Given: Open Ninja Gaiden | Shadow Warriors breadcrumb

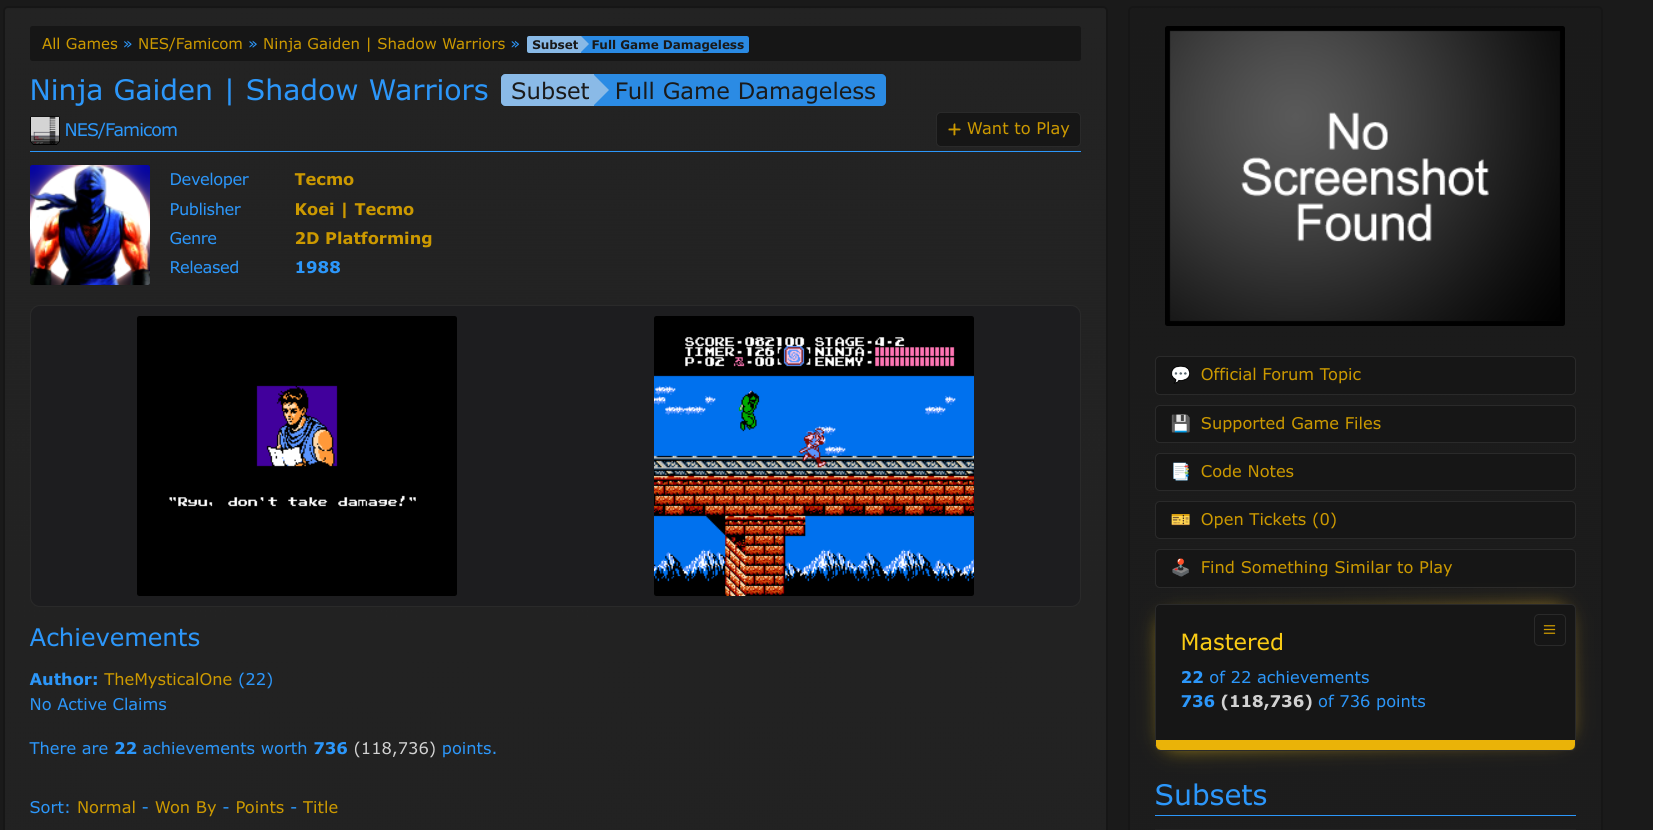Looking at the screenshot, I should pyautogui.click(x=384, y=44).
